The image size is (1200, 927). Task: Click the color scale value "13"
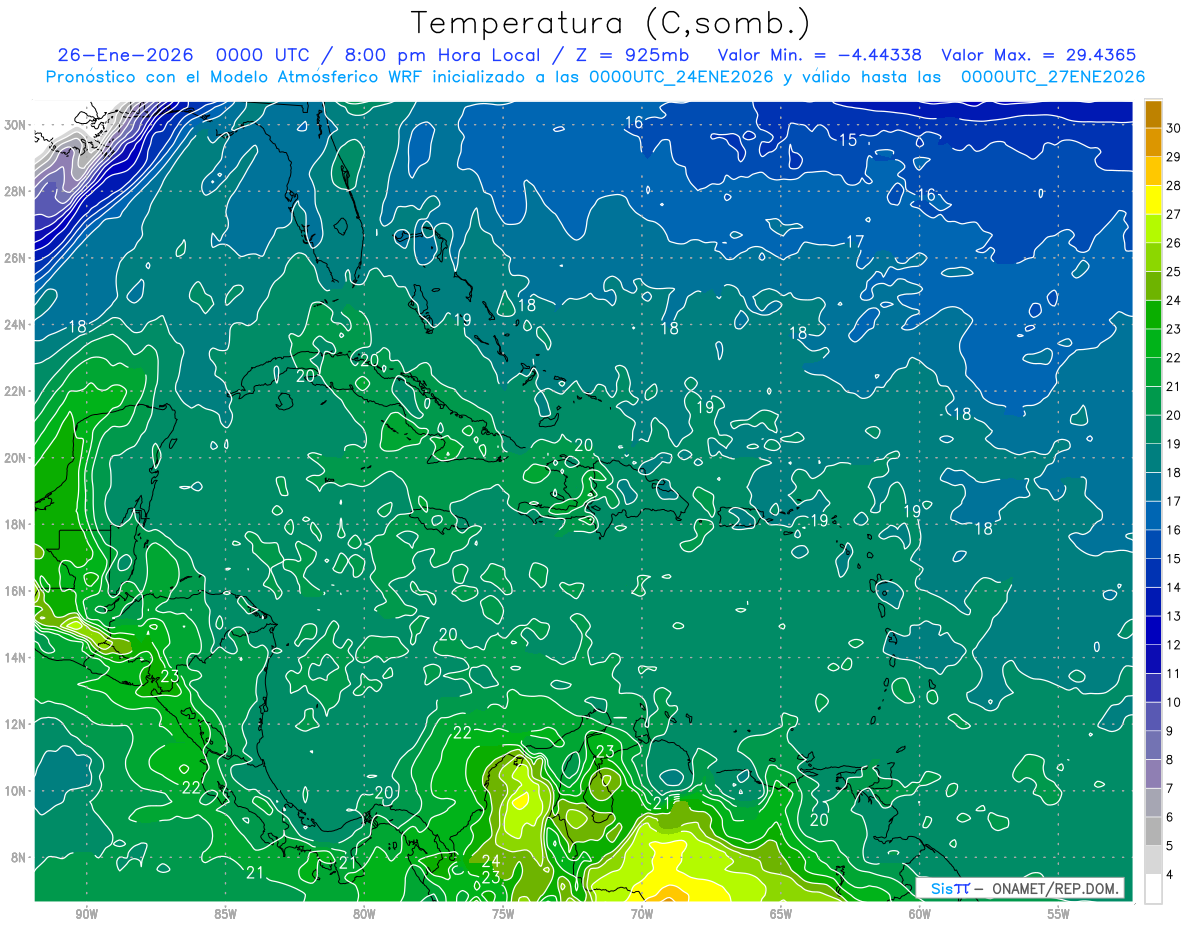(x=1174, y=616)
